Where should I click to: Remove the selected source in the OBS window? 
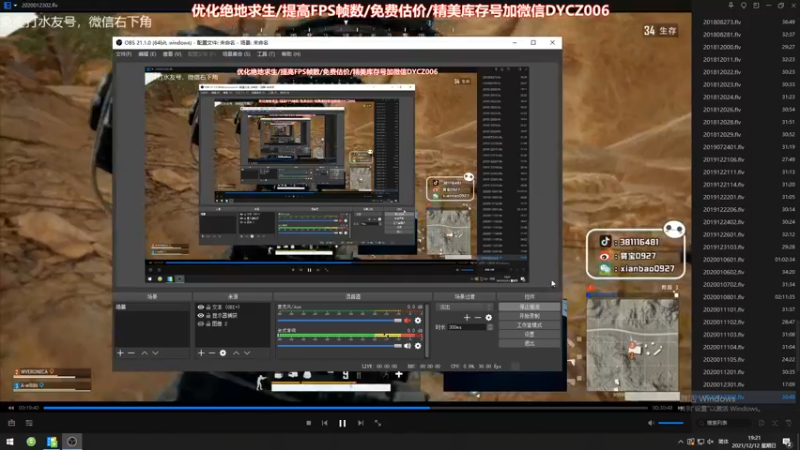click(x=212, y=353)
